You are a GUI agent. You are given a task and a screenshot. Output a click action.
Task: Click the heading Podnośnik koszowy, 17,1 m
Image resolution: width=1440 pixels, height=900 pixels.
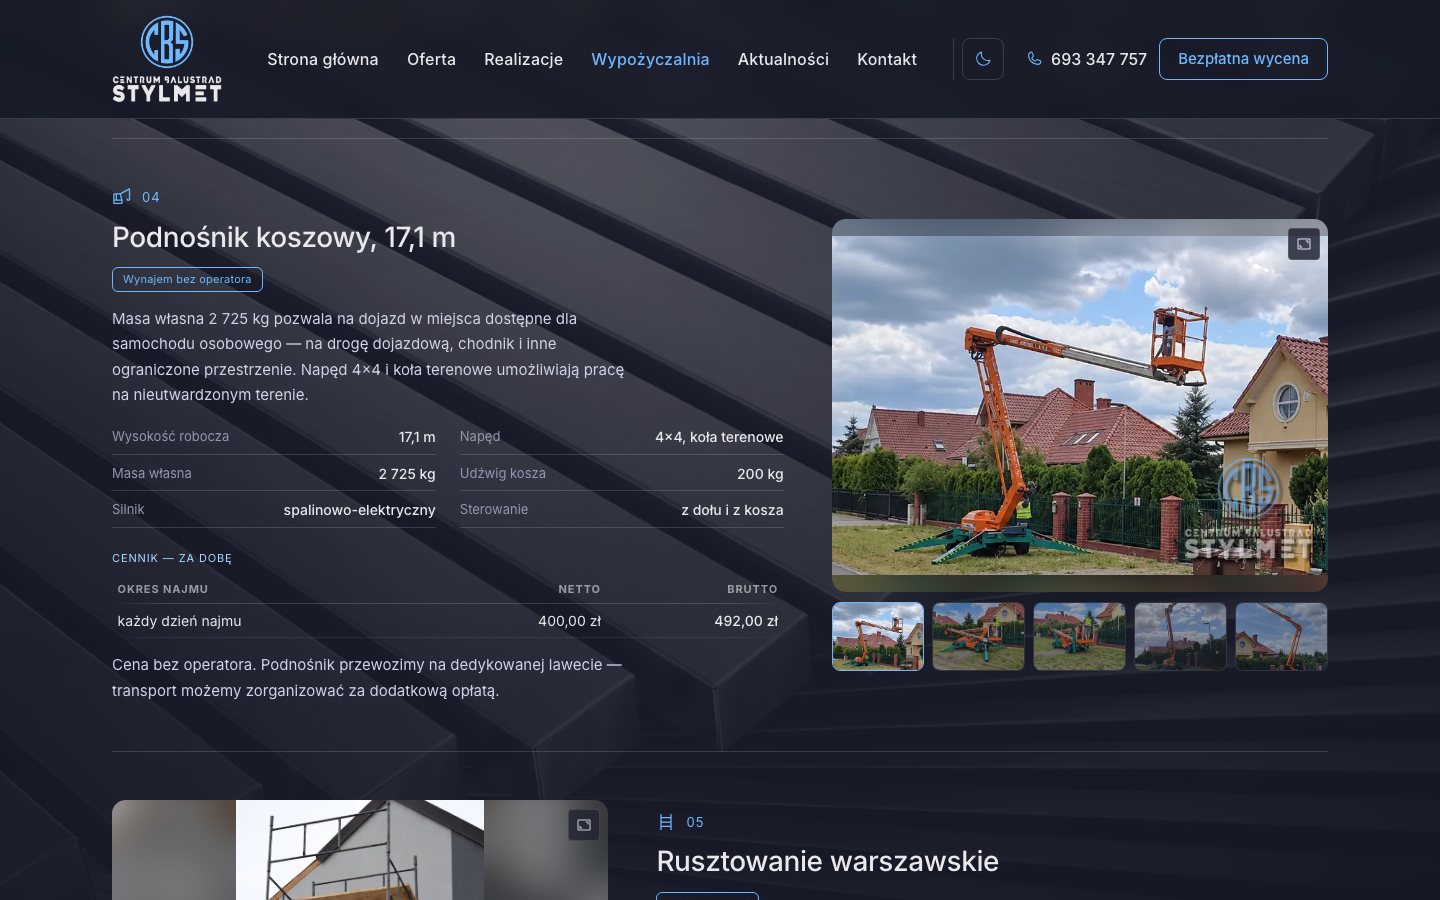click(x=284, y=237)
